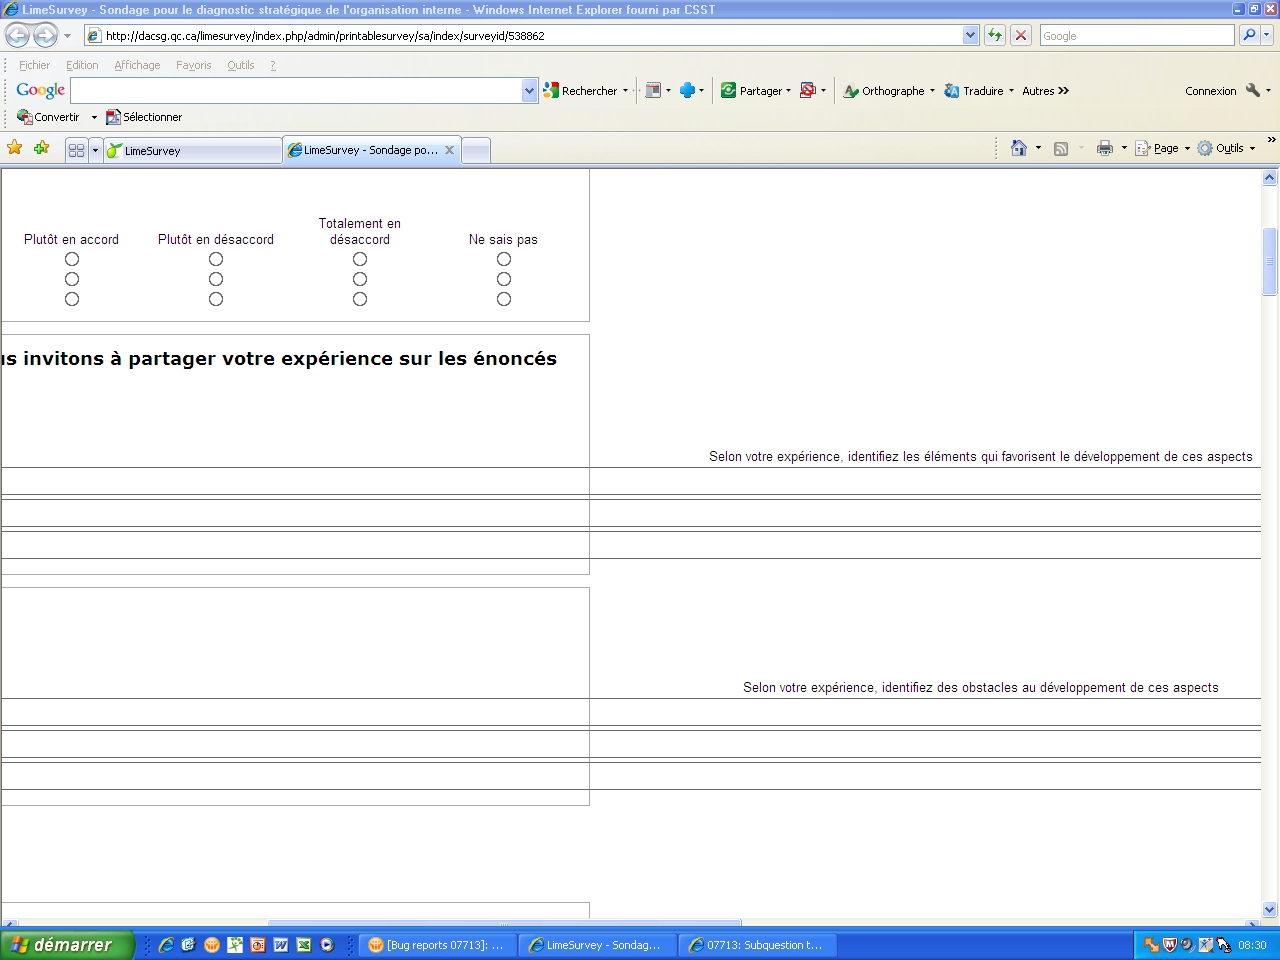Screen dimensions: 1280x960
Task: Open Google toolbar wrench settings
Action: [1253, 90]
